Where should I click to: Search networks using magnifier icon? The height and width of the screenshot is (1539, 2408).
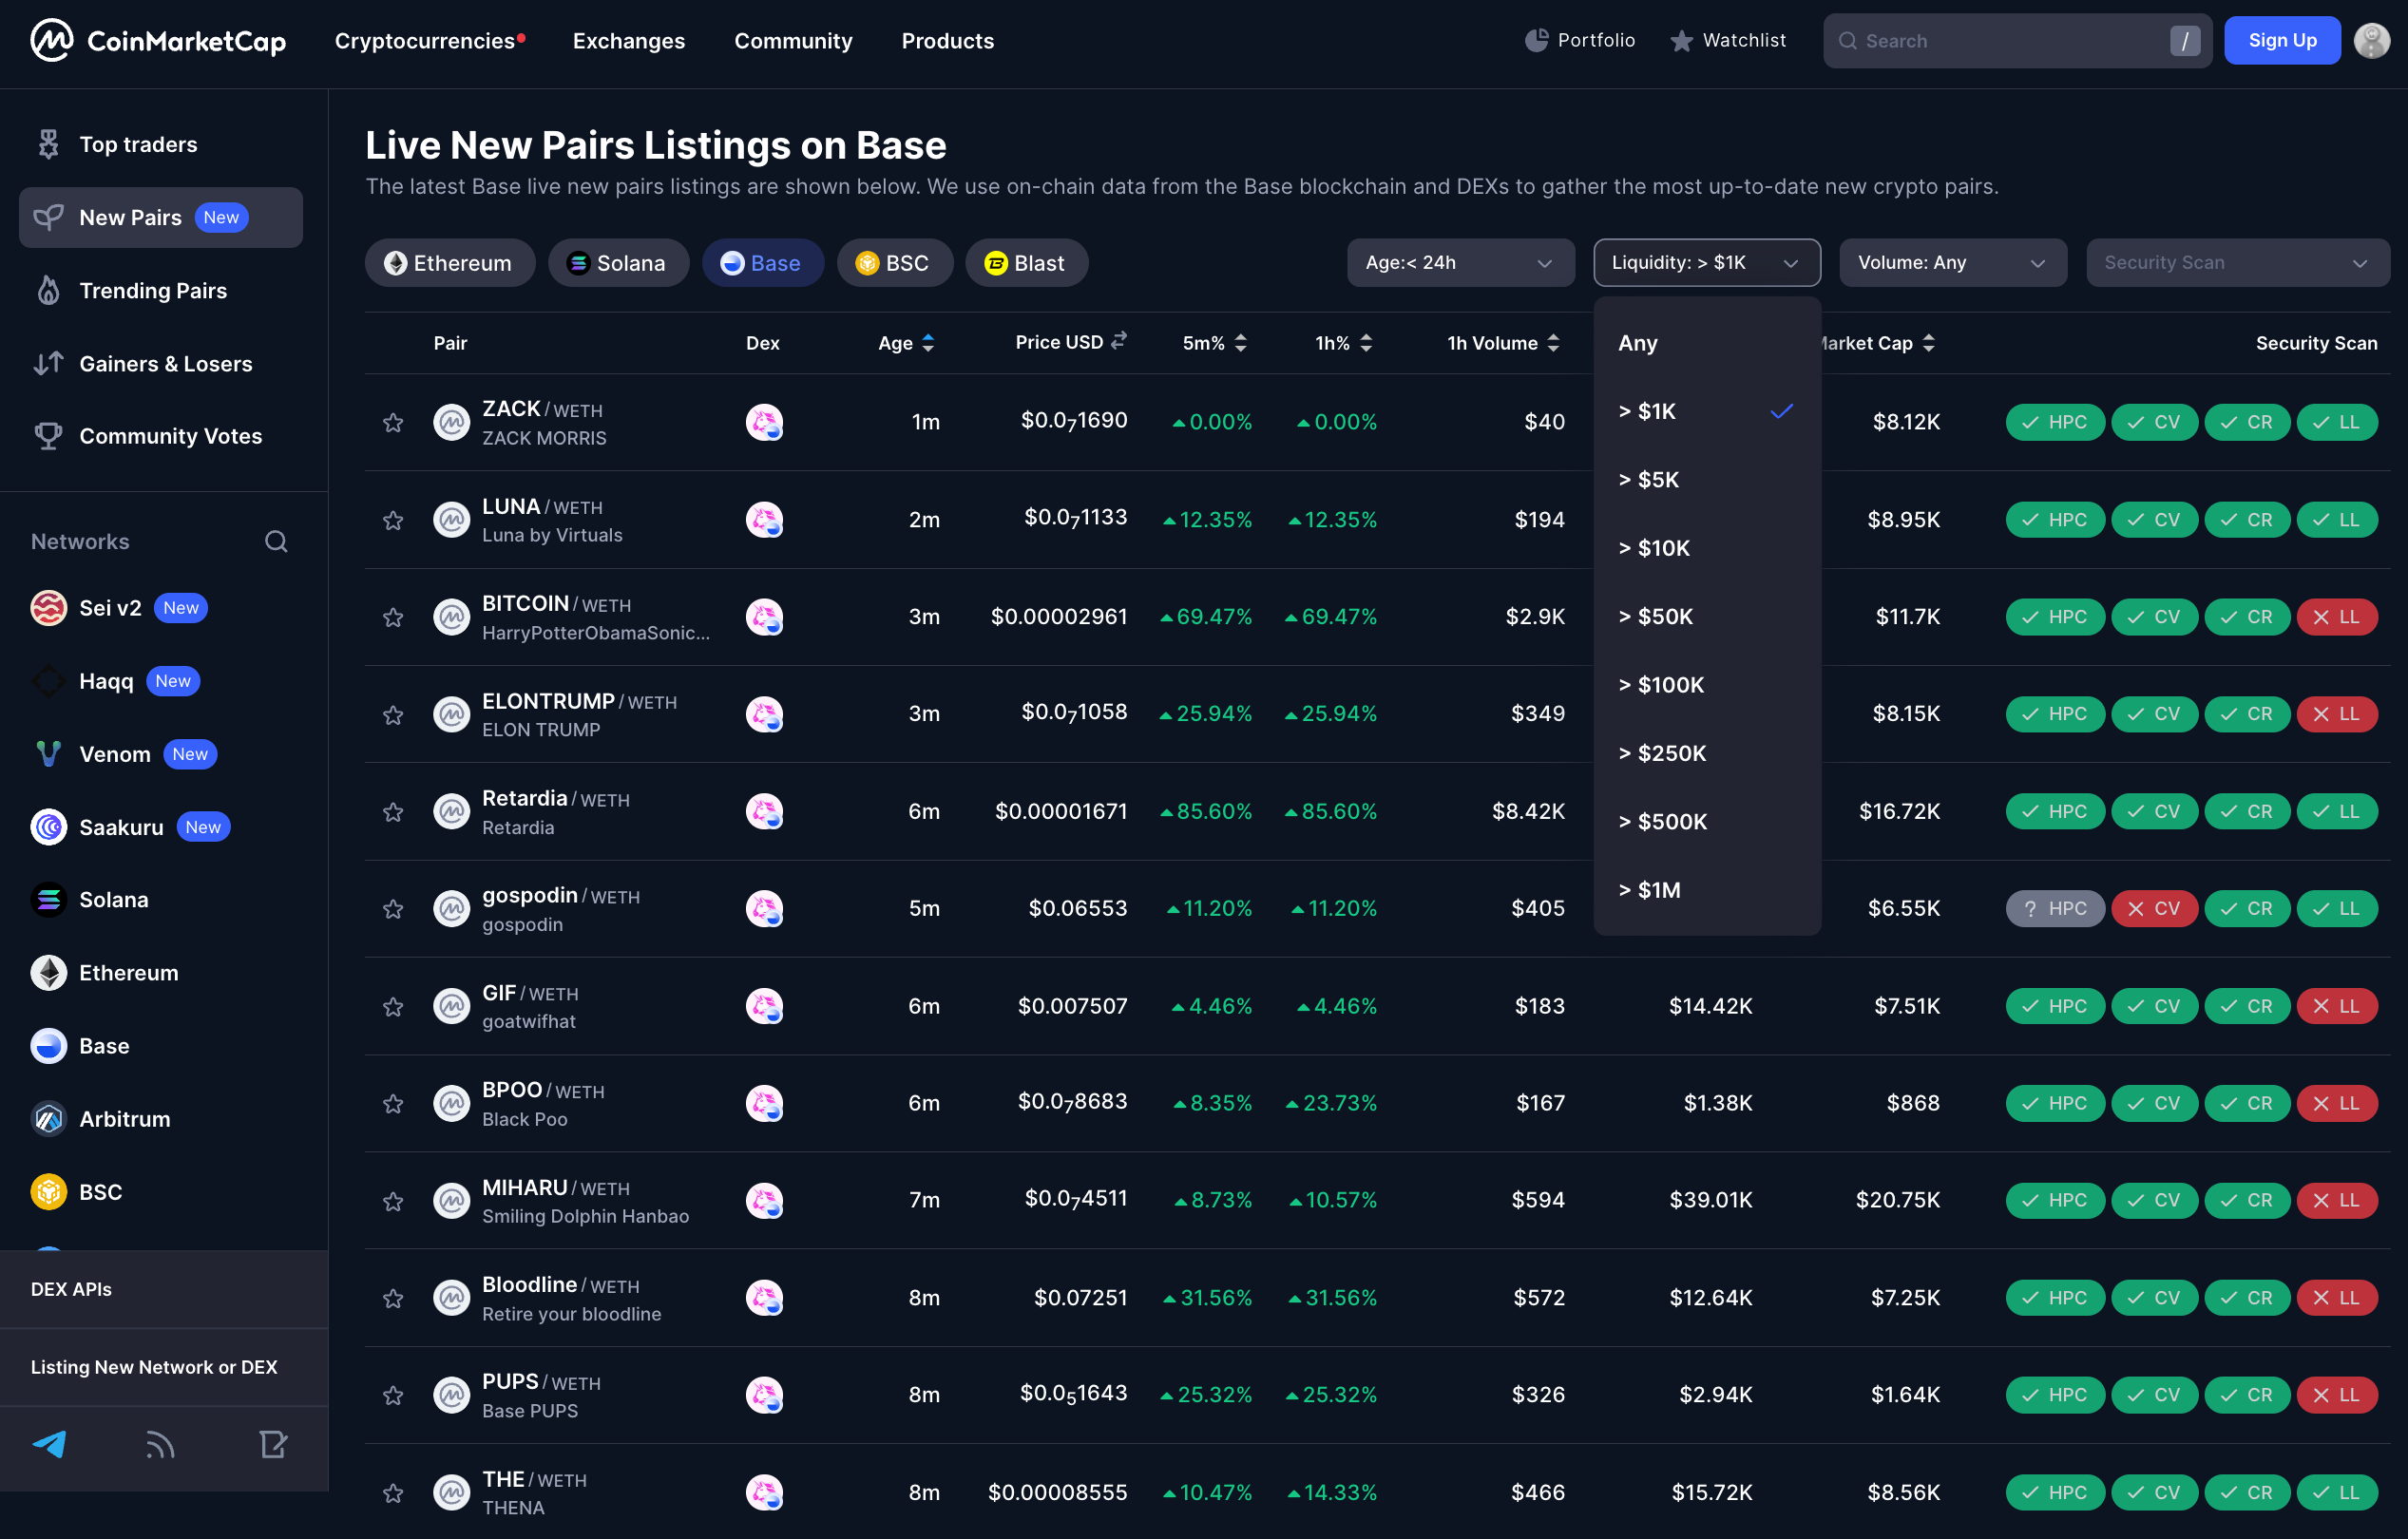276,541
